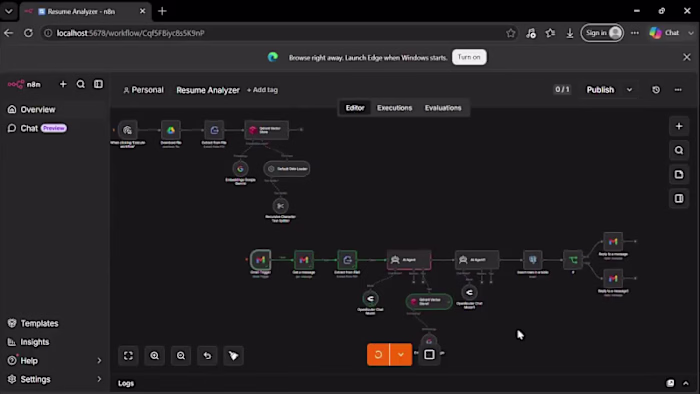This screenshot has height=394, width=700.
Task: Open the execute button dropdown arrow
Action: pos(401,355)
